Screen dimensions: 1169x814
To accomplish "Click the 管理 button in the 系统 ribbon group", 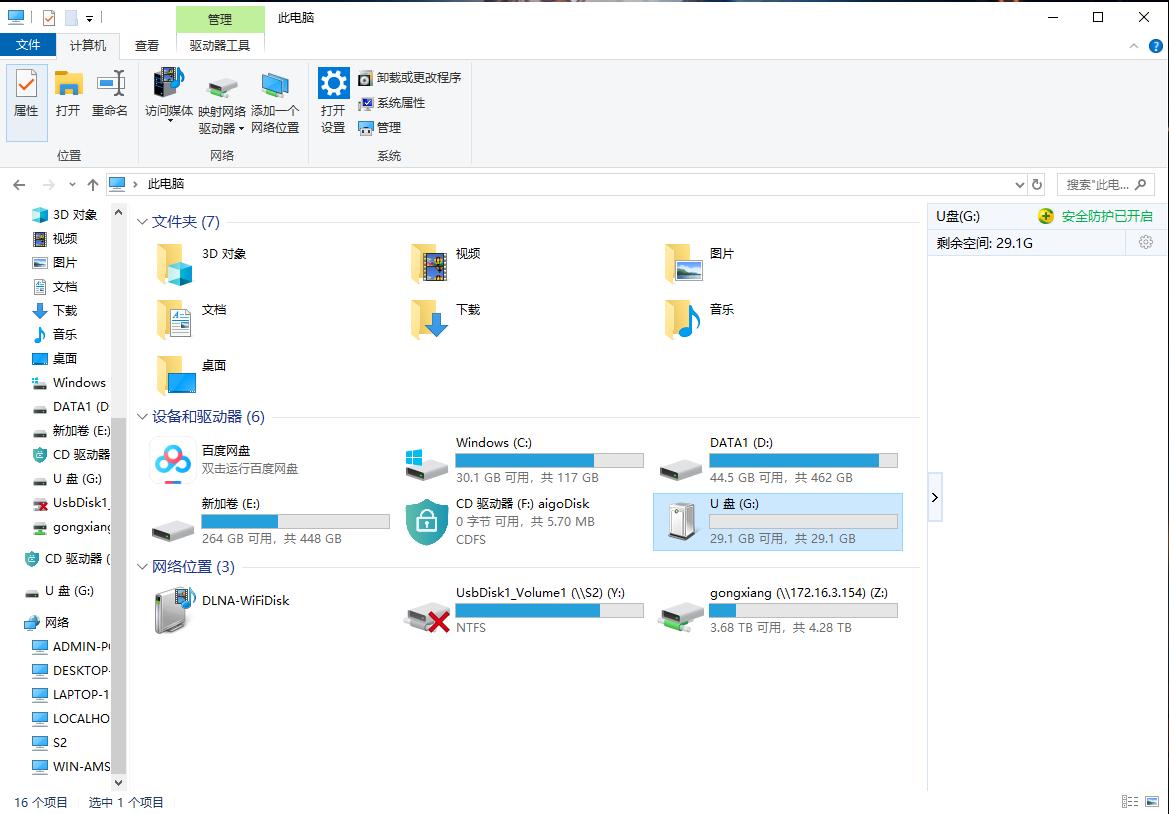I will [379, 127].
